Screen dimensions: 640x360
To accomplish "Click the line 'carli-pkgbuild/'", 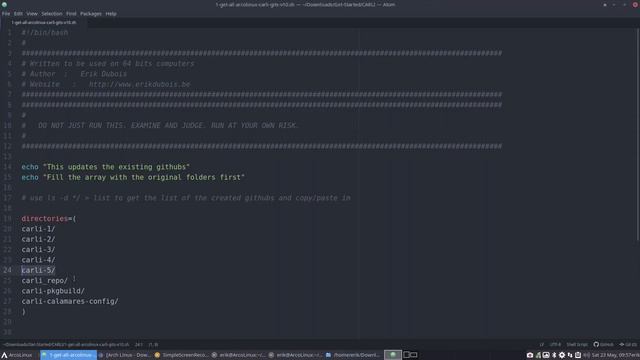I will tap(53, 291).
